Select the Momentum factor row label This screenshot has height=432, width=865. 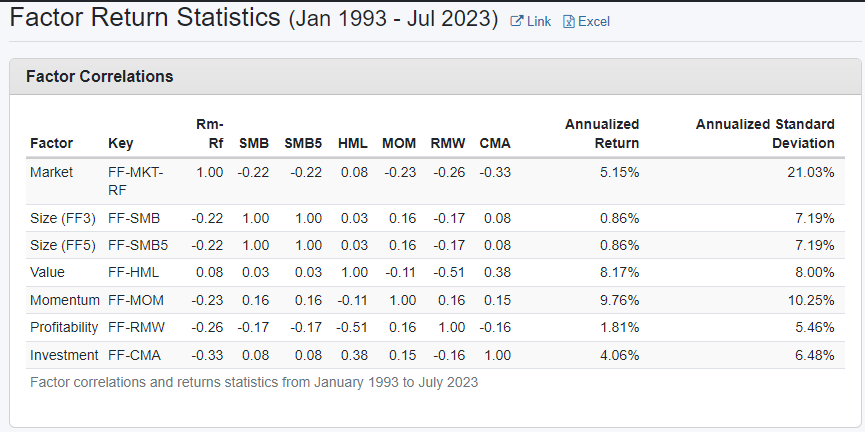(x=65, y=301)
